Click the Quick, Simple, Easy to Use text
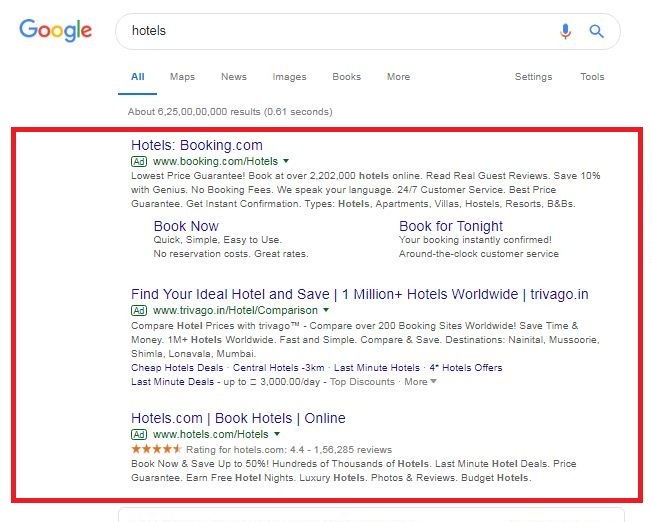Image resolution: width=652 pixels, height=522 pixels. (218, 240)
